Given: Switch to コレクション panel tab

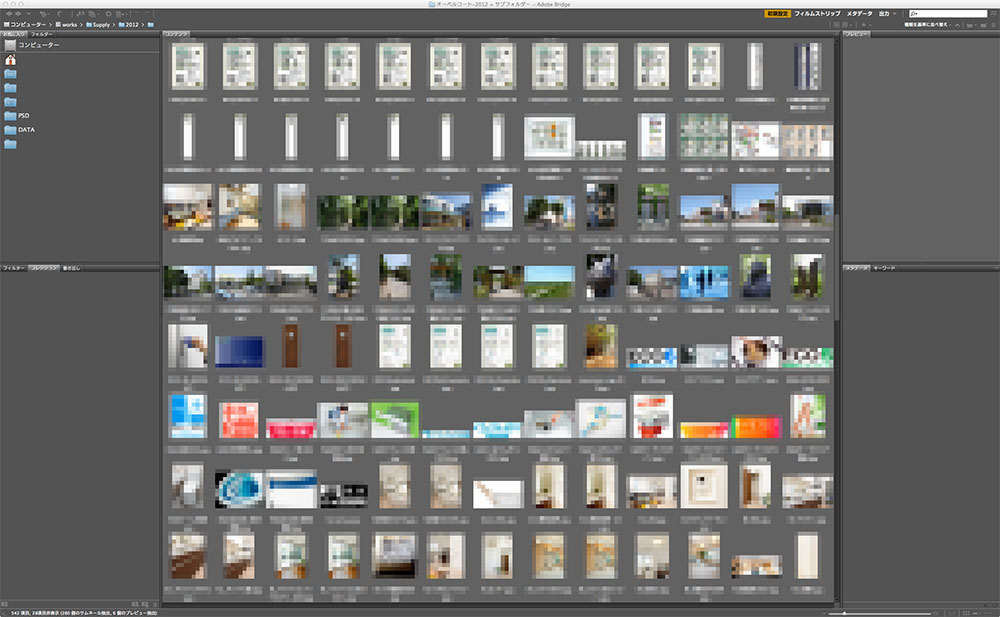Looking at the screenshot, I should pos(44,268).
